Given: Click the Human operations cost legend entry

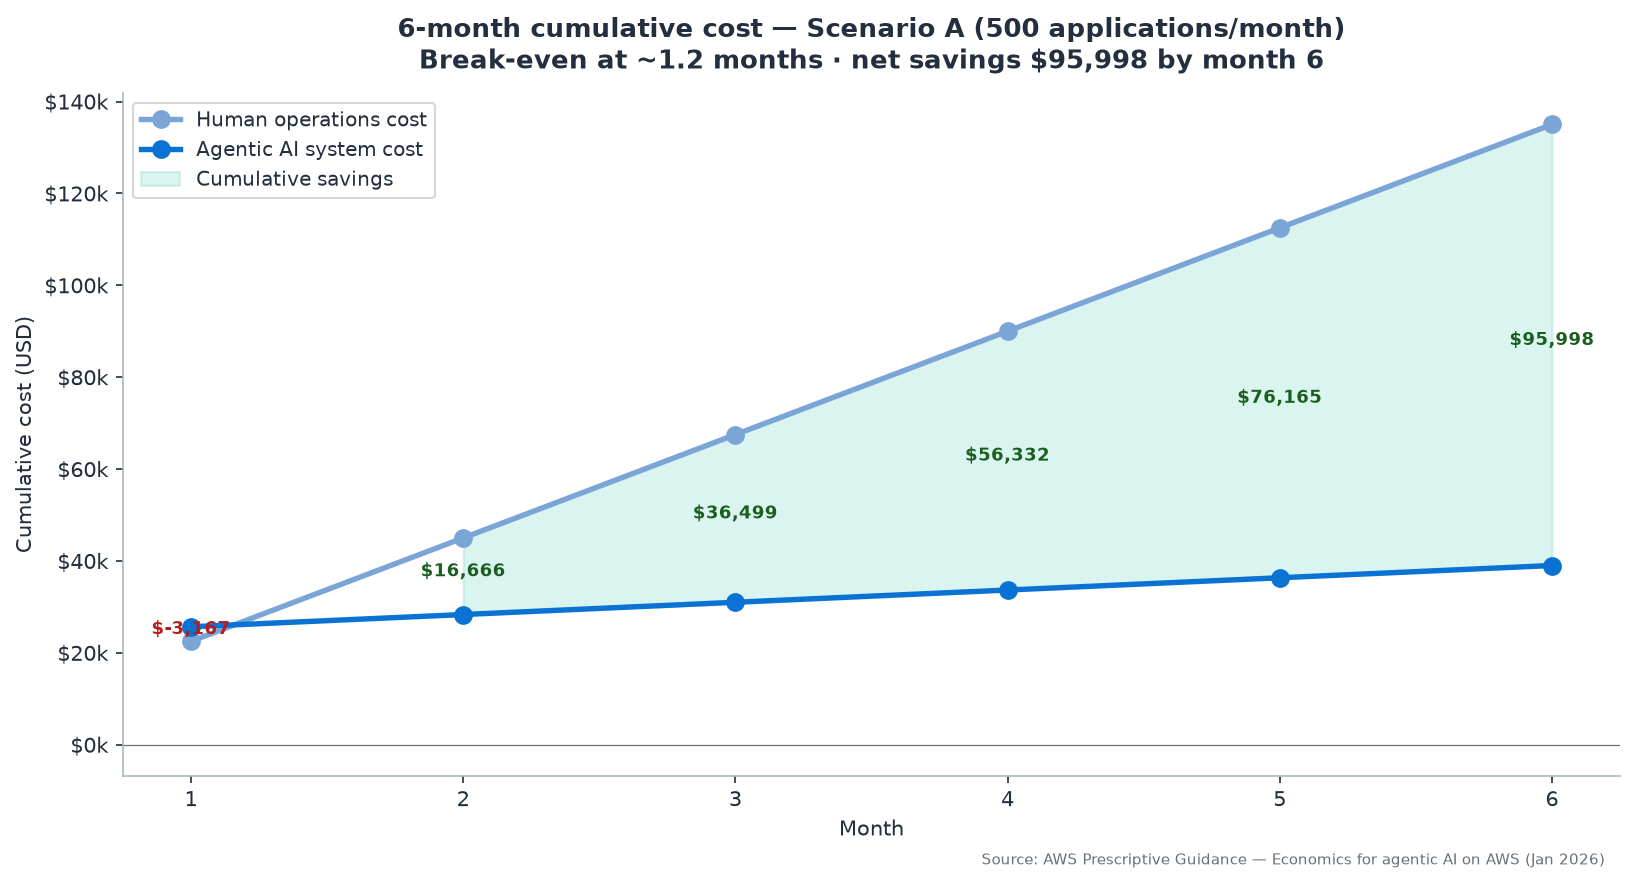Looking at the screenshot, I should pos(284,120).
